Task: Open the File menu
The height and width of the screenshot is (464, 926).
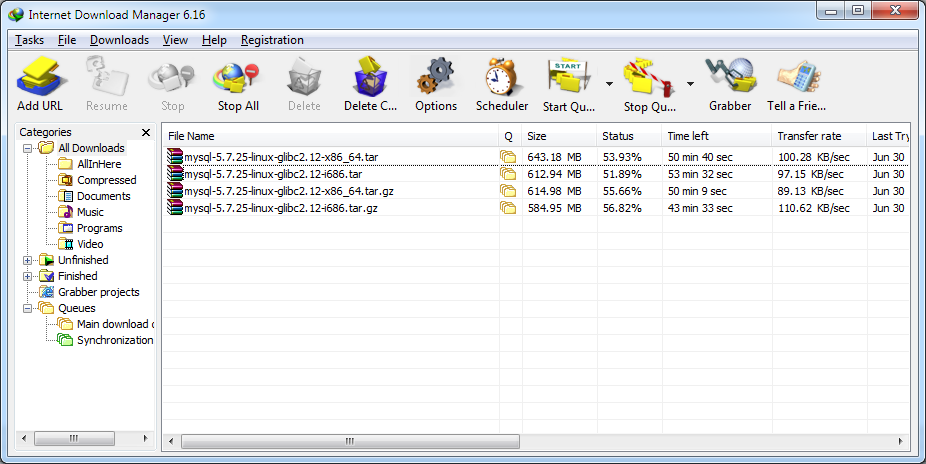Action: (67, 40)
